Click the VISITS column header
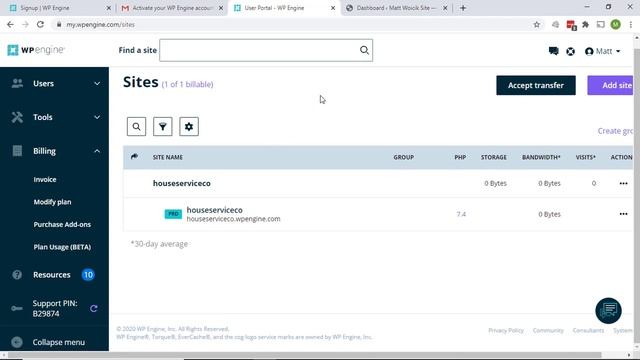The height and width of the screenshot is (360, 640). [x=586, y=157]
